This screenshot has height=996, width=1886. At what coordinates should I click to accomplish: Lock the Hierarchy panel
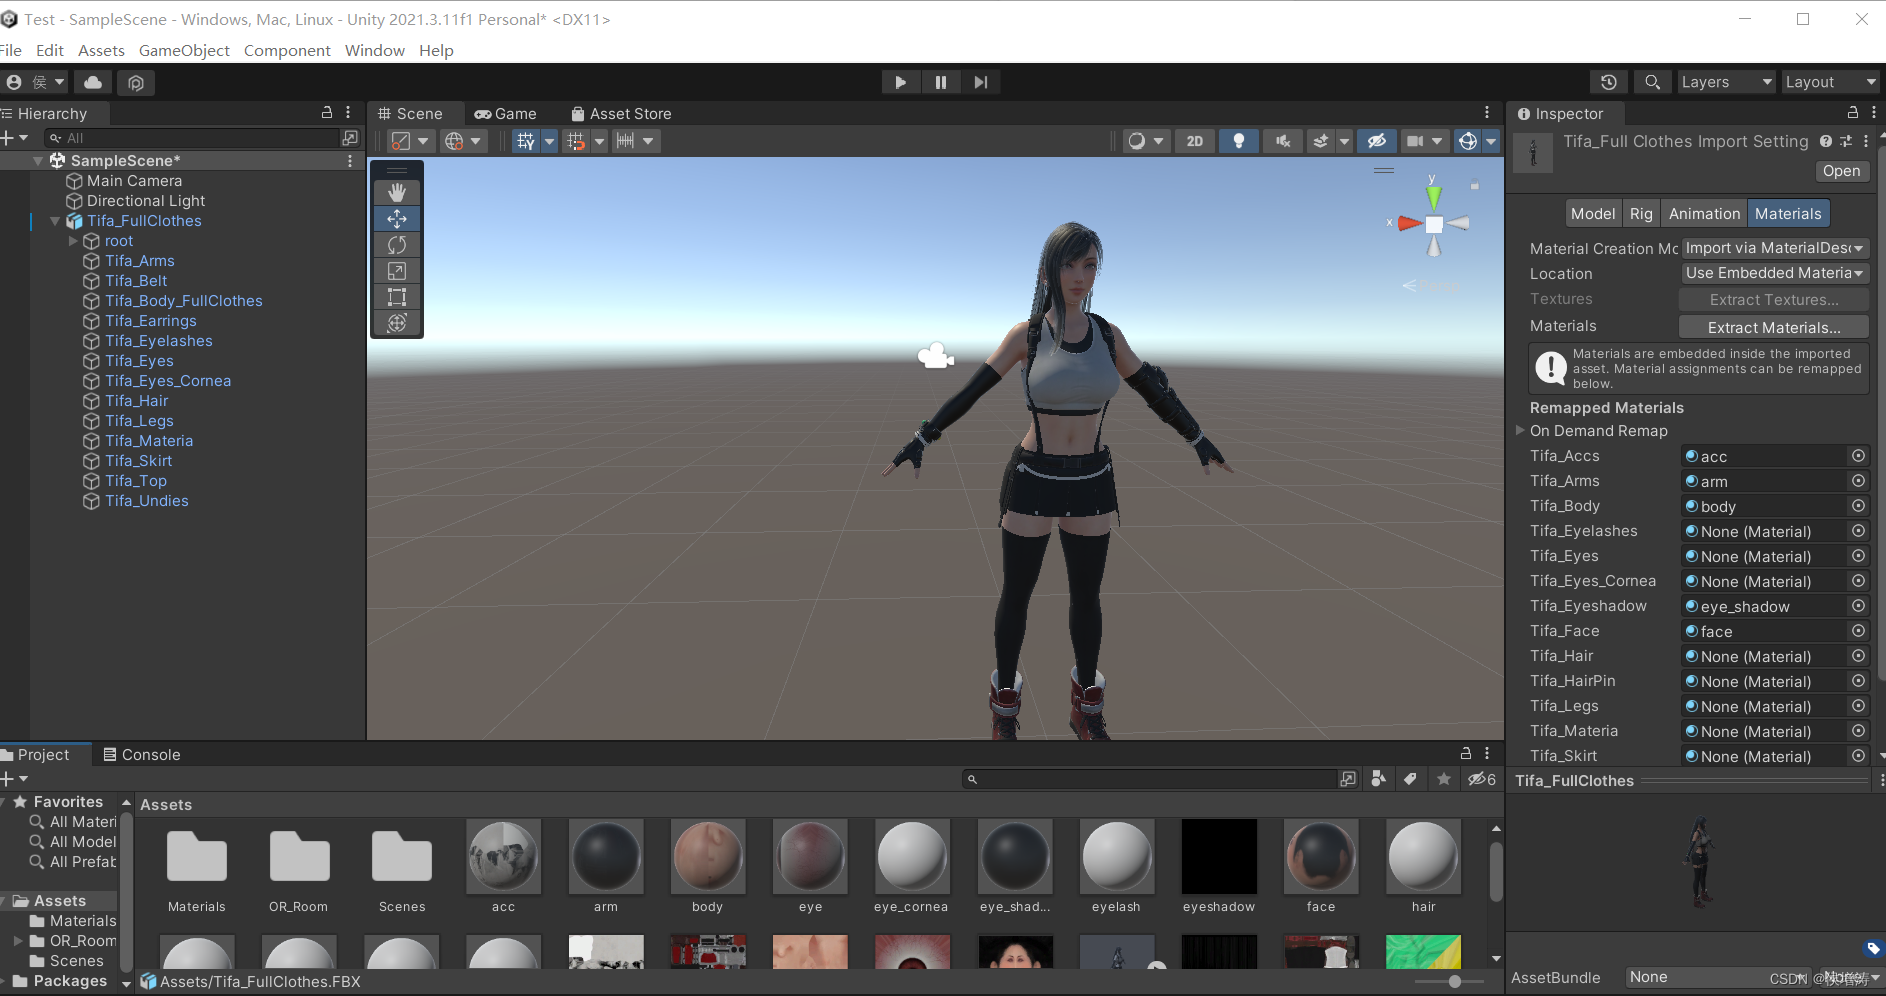coord(327,113)
